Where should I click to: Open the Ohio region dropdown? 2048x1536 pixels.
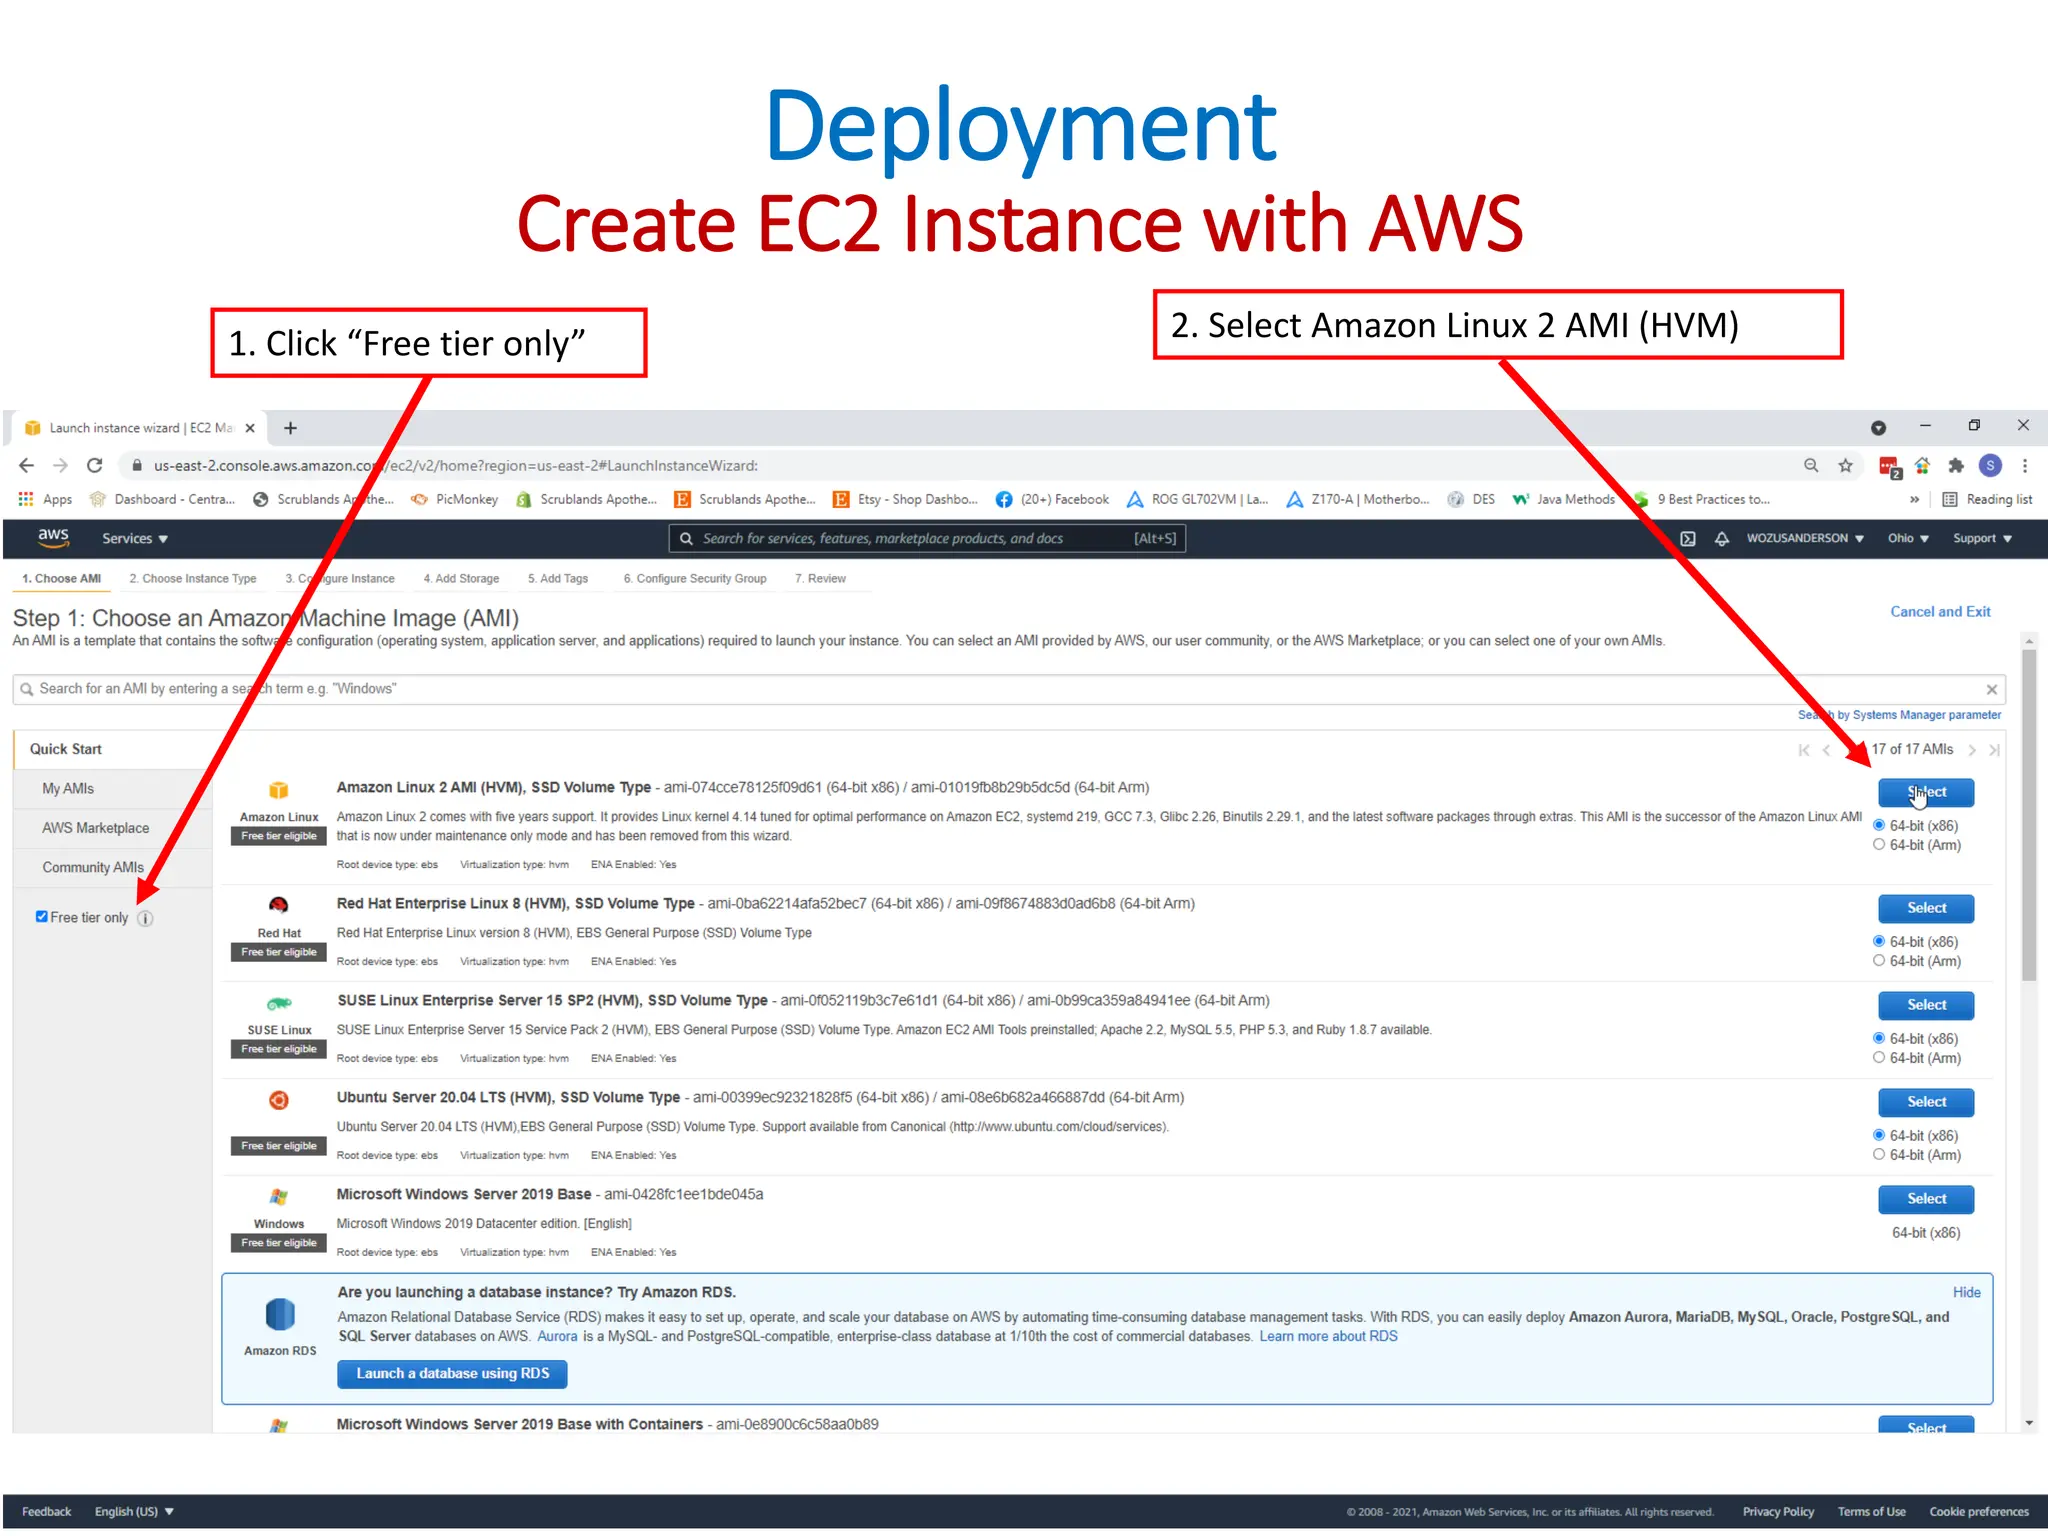pos(1907,538)
